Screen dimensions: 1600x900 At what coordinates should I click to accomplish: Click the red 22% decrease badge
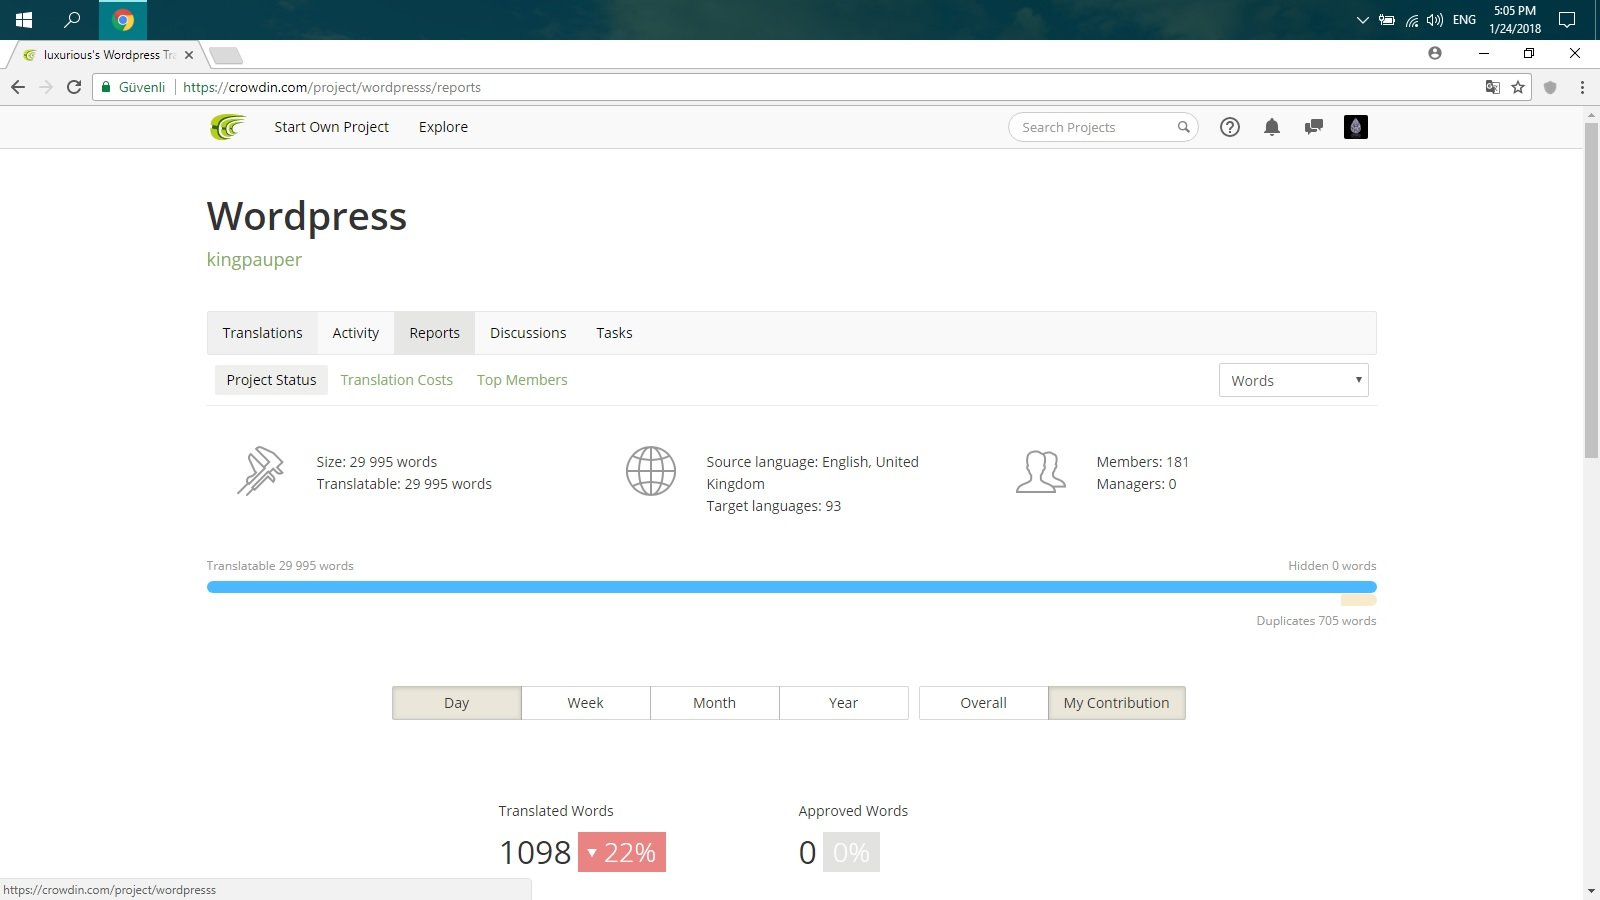pos(622,852)
